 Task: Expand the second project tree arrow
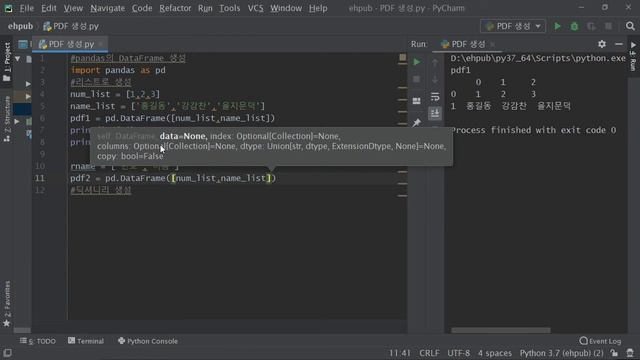[x=28, y=84]
